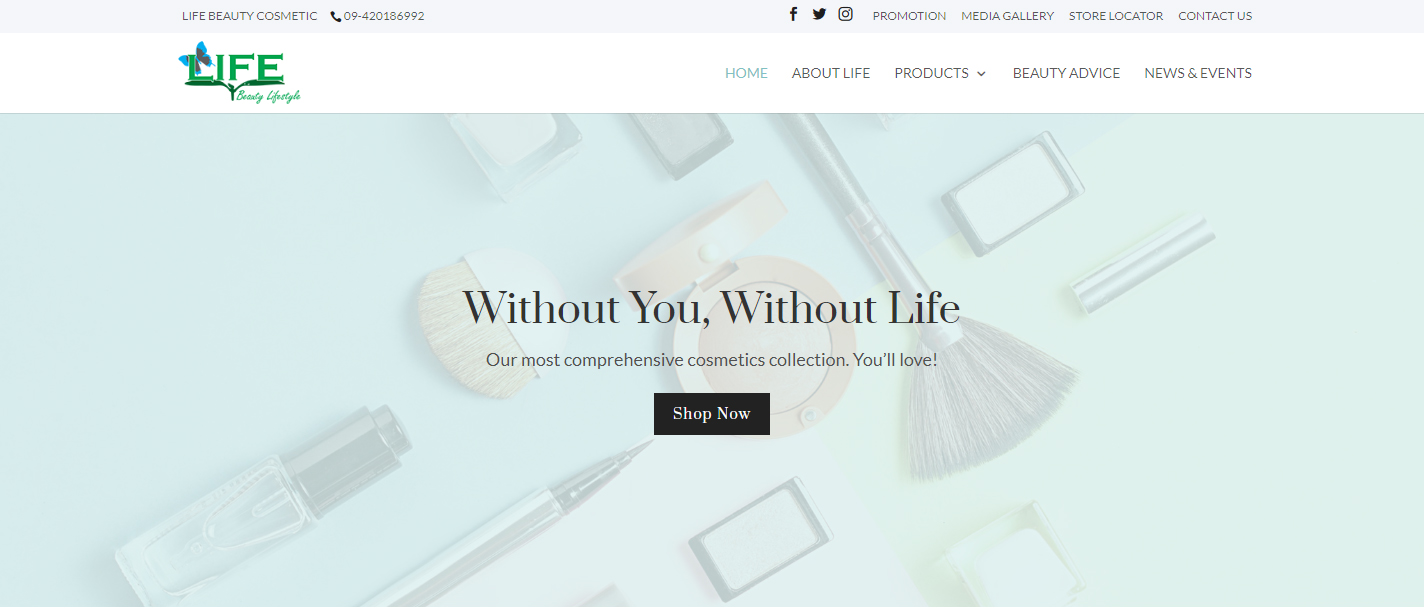This screenshot has width=1424, height=610.
Task: Open the Facebook social icon
Action: point(793,14)
